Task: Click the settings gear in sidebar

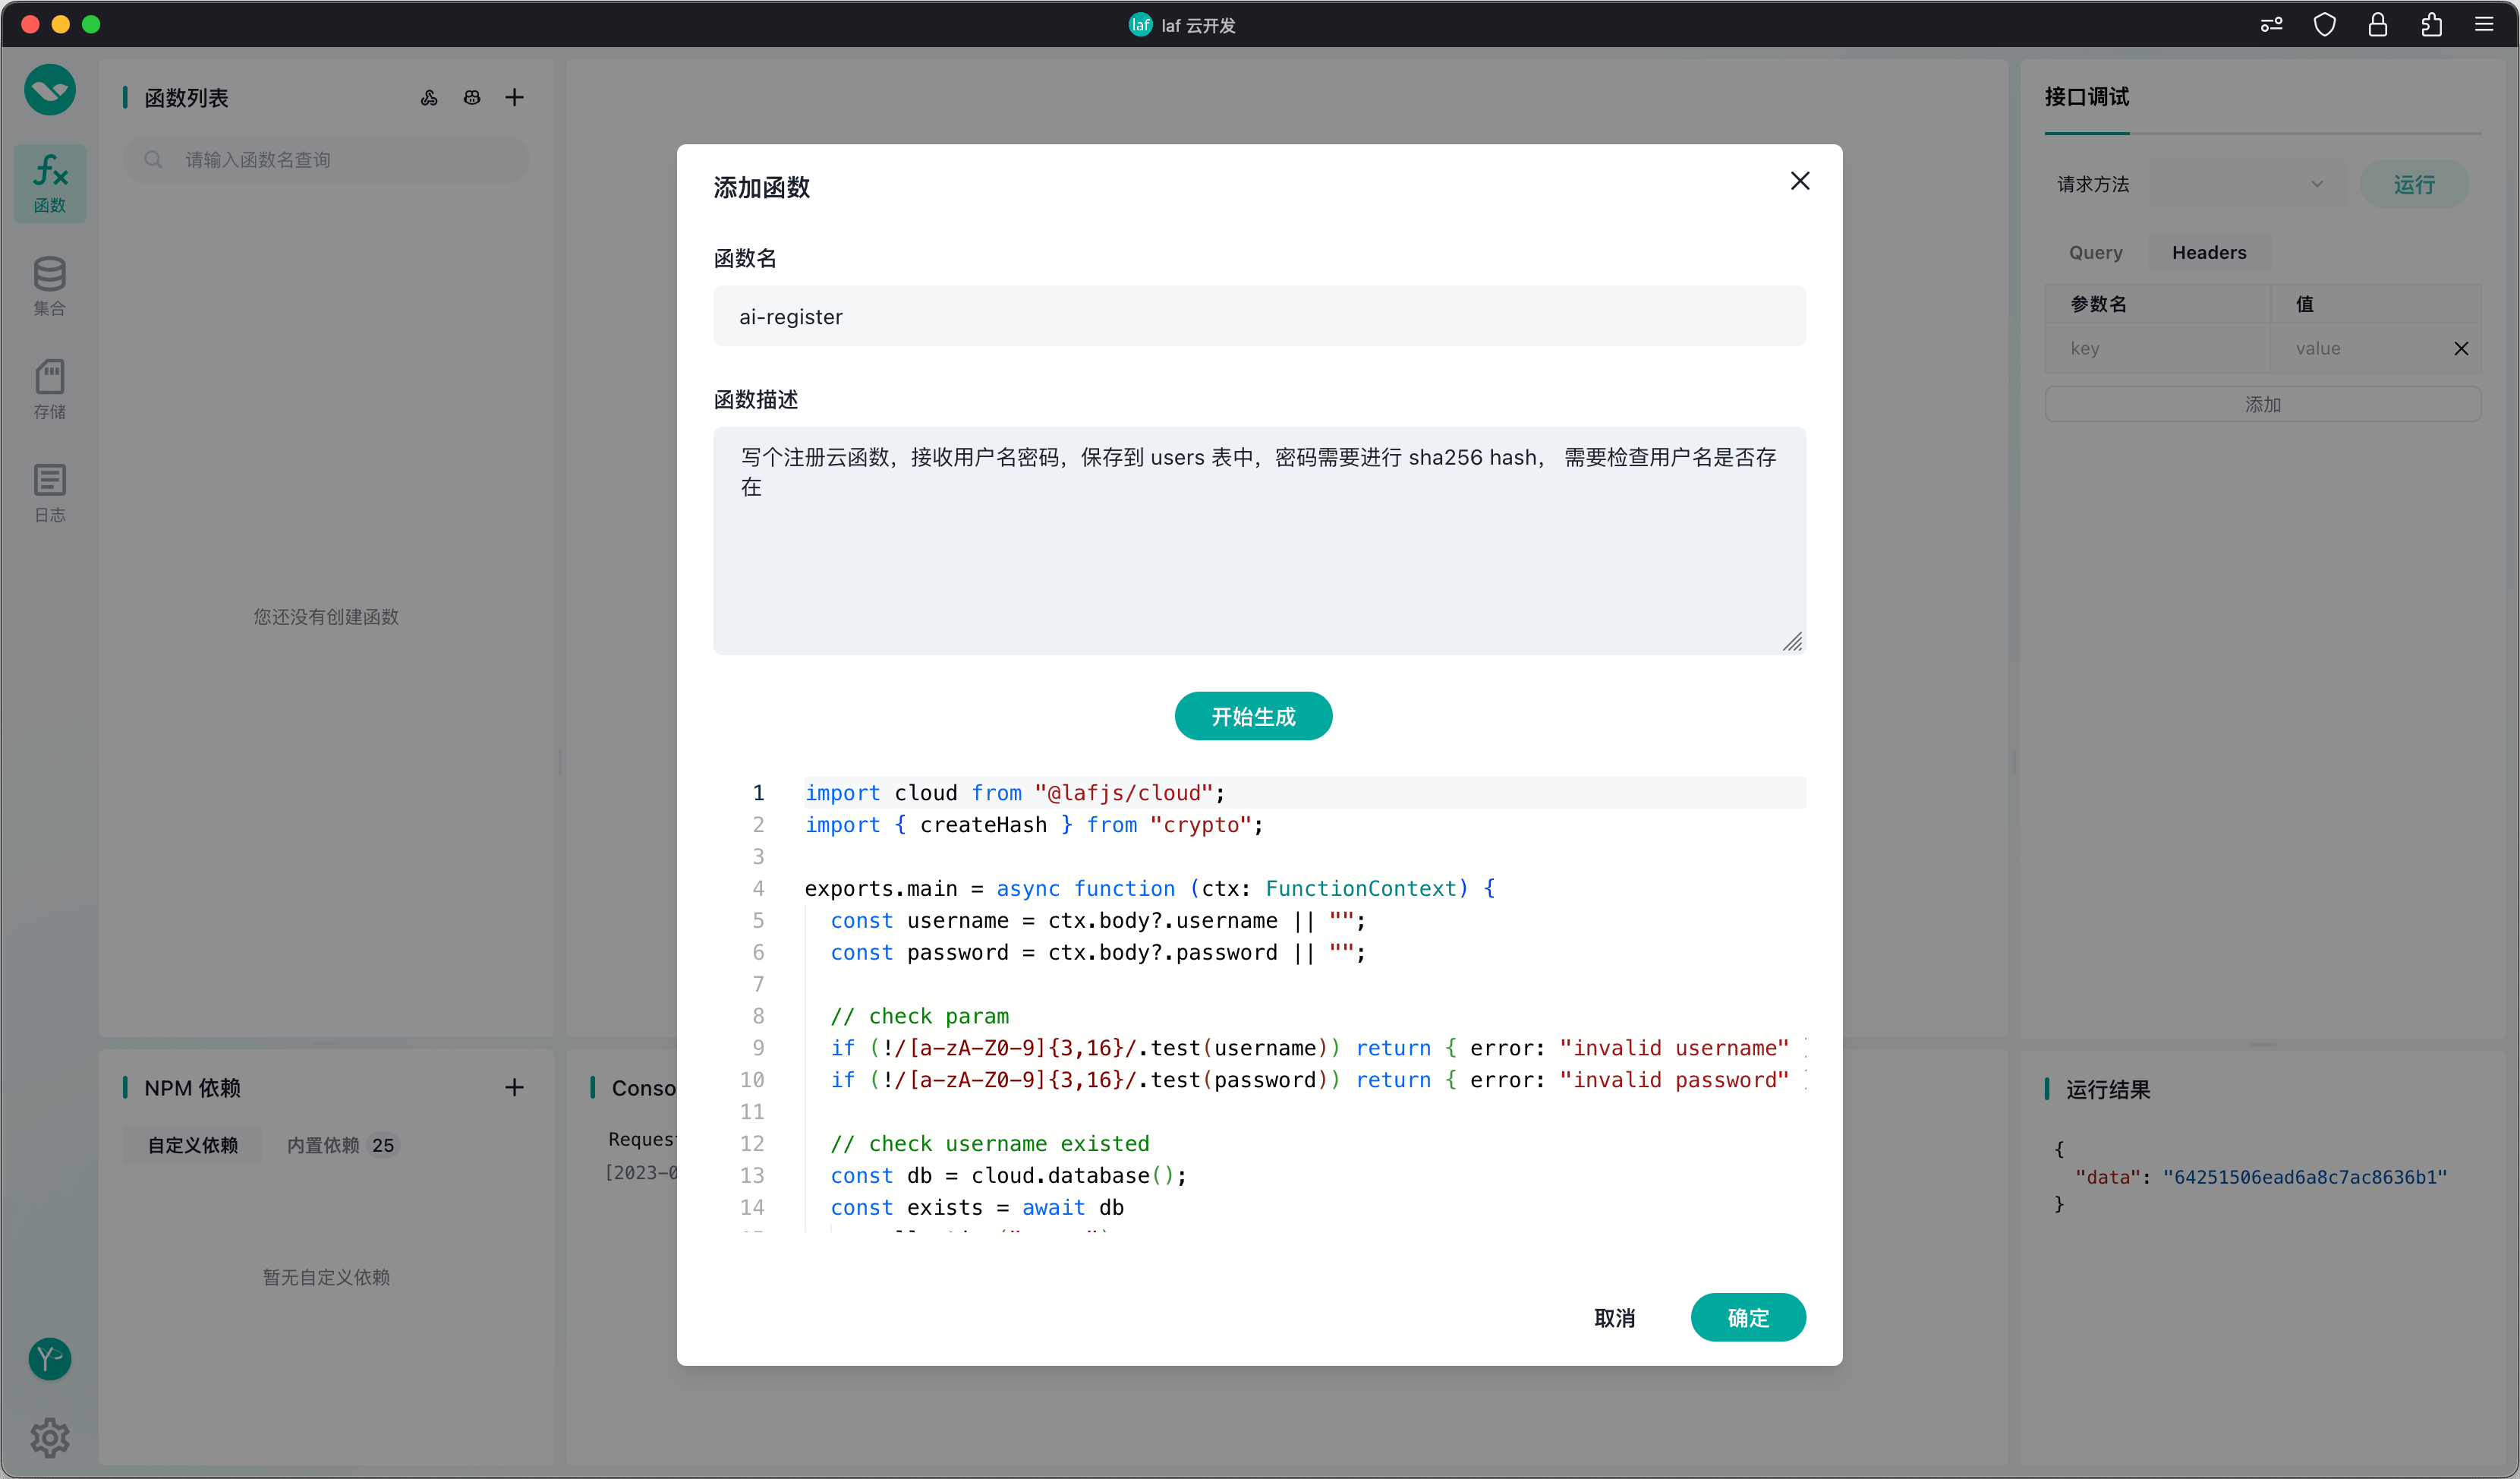Action: (x=50, y=1437)
